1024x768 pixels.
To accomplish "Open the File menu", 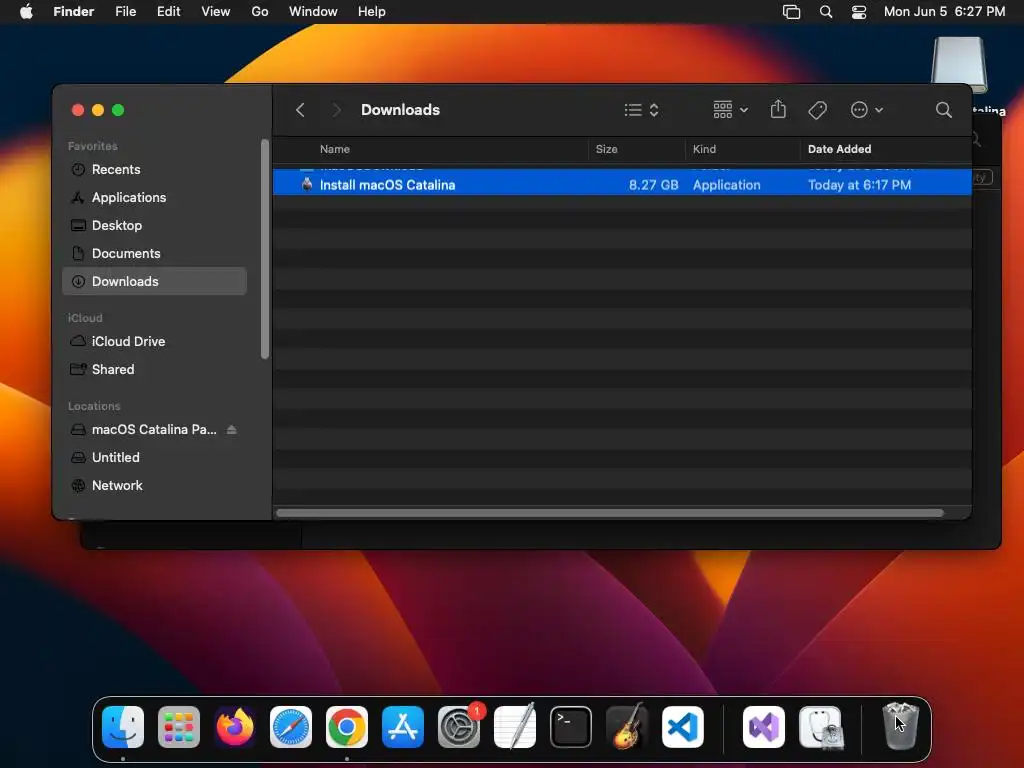I will pos(125,12).
